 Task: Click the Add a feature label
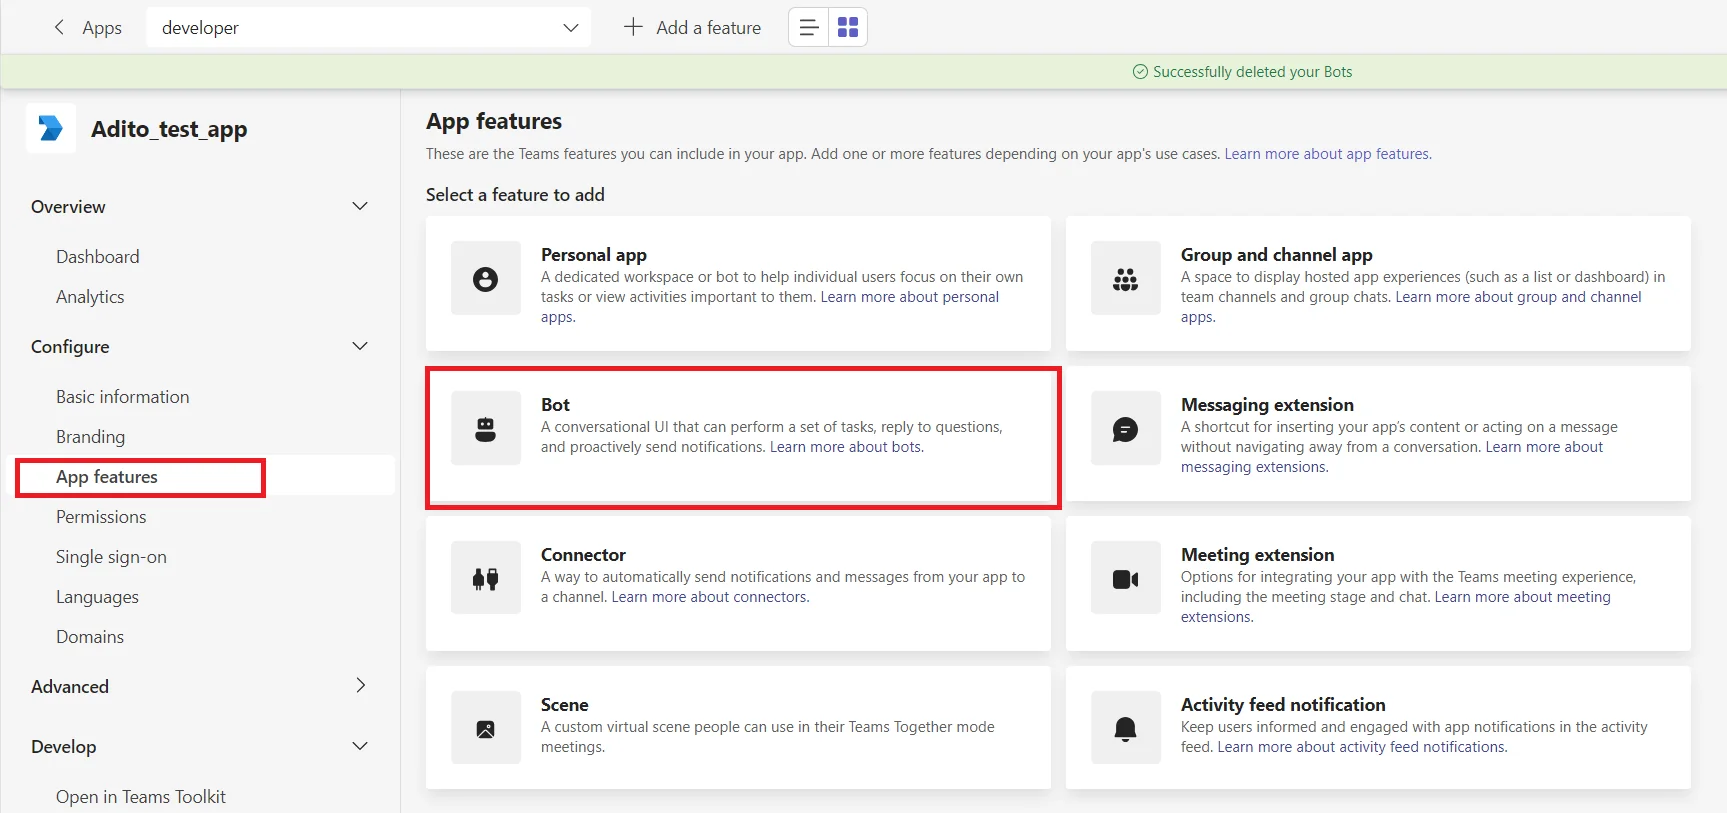pyautogui.click(x=708, y=28)
